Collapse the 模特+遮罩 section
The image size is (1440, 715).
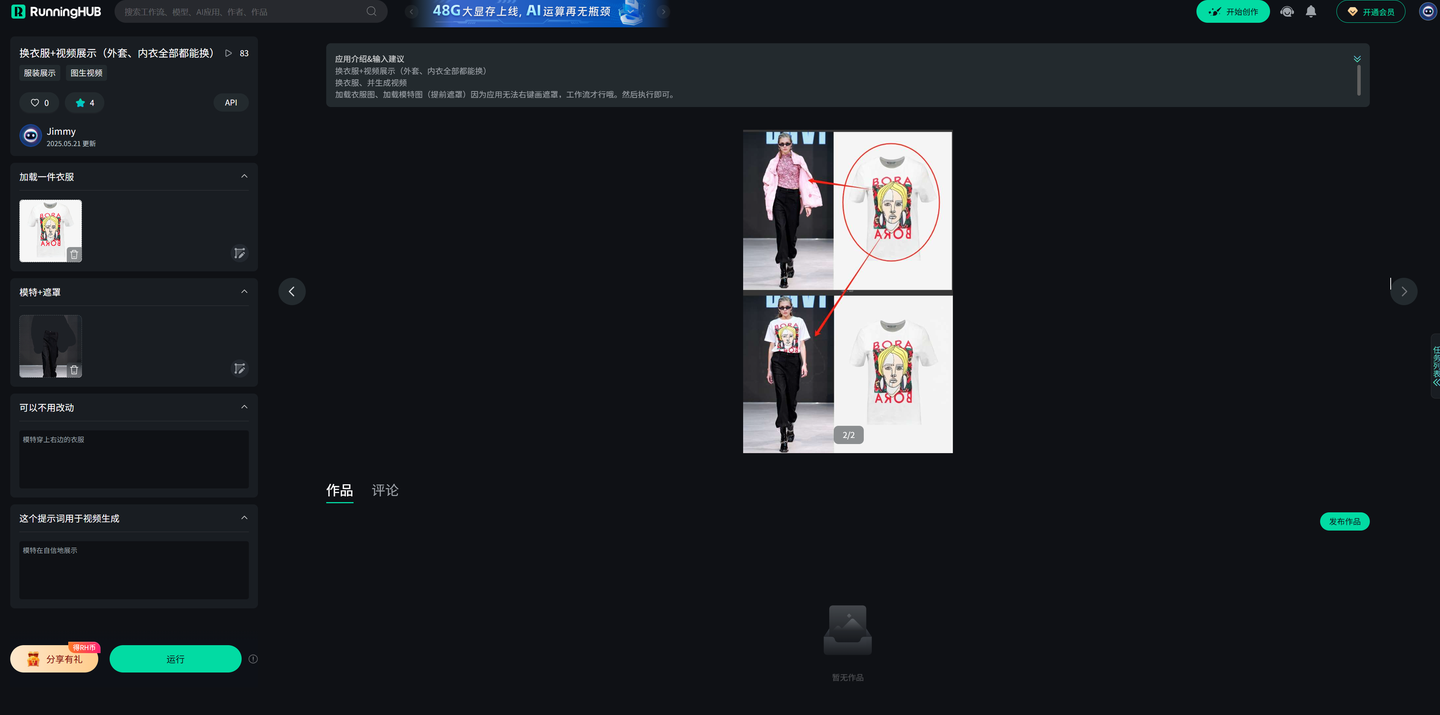coord(244,292)
